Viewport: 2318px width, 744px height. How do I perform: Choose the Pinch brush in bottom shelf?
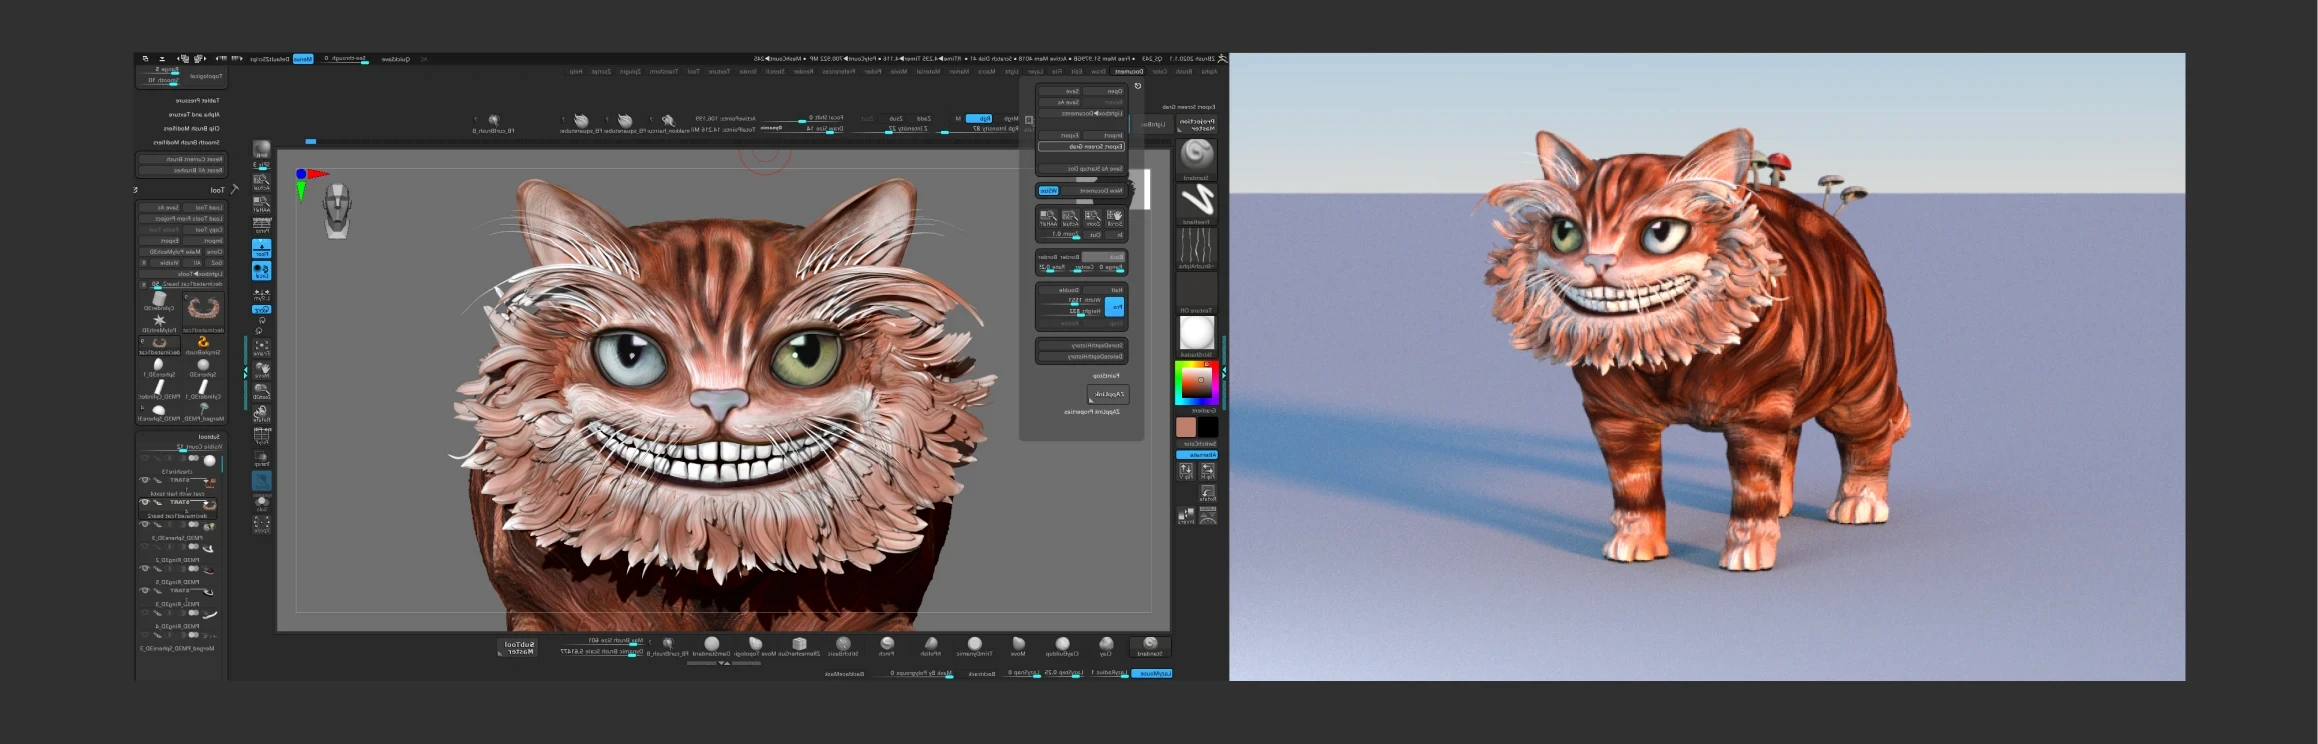click(887, 645)
